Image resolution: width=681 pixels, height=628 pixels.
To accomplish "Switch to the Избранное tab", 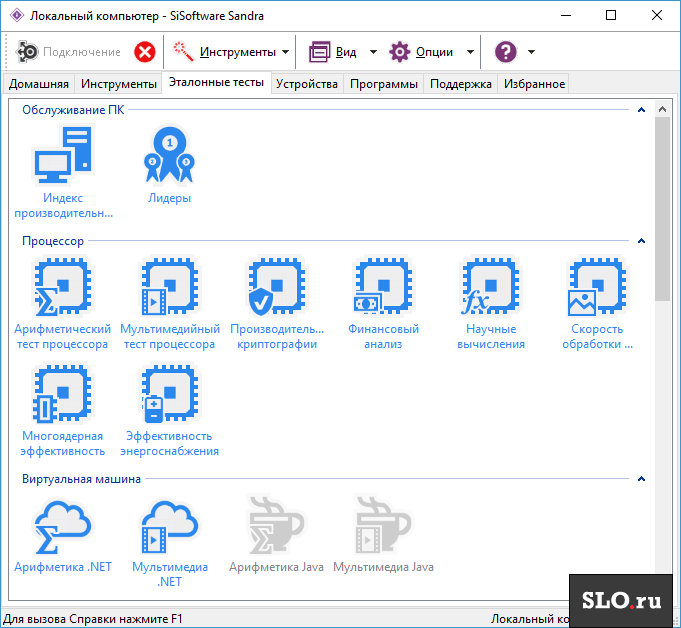I will click(x=534, y=84).
